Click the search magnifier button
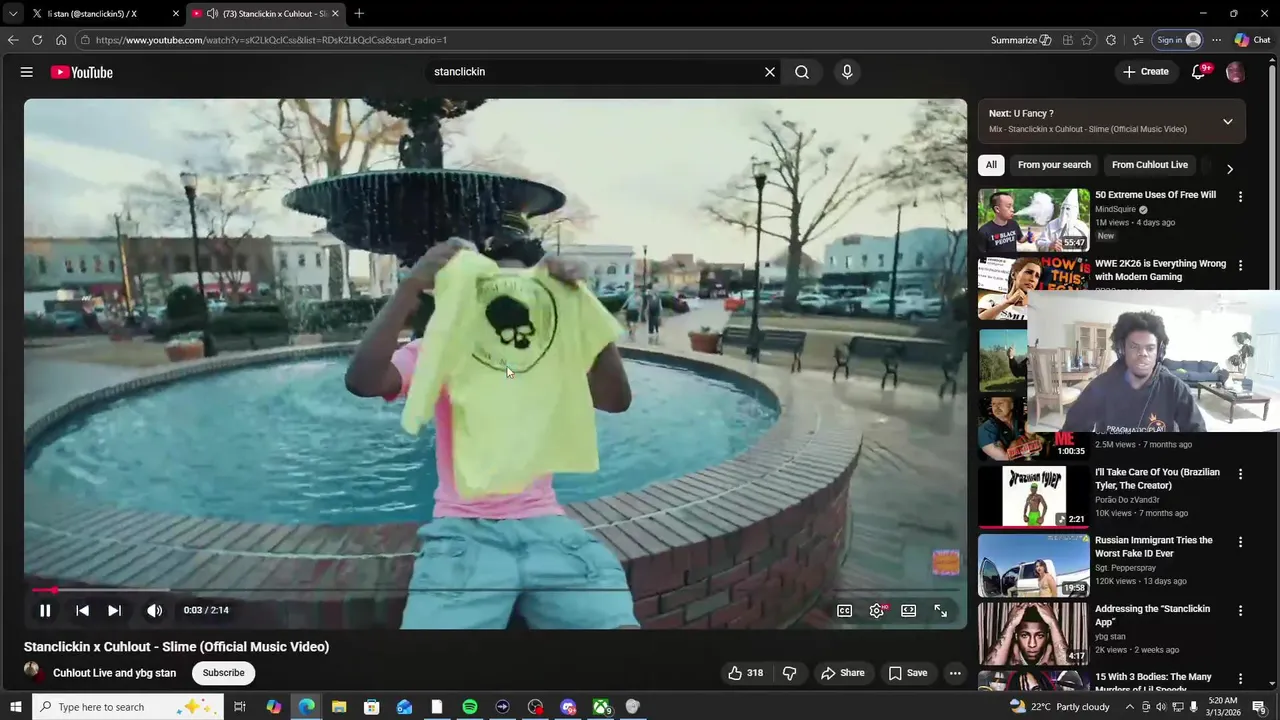This screenshot has width=1280, height=720. (802, 72)
